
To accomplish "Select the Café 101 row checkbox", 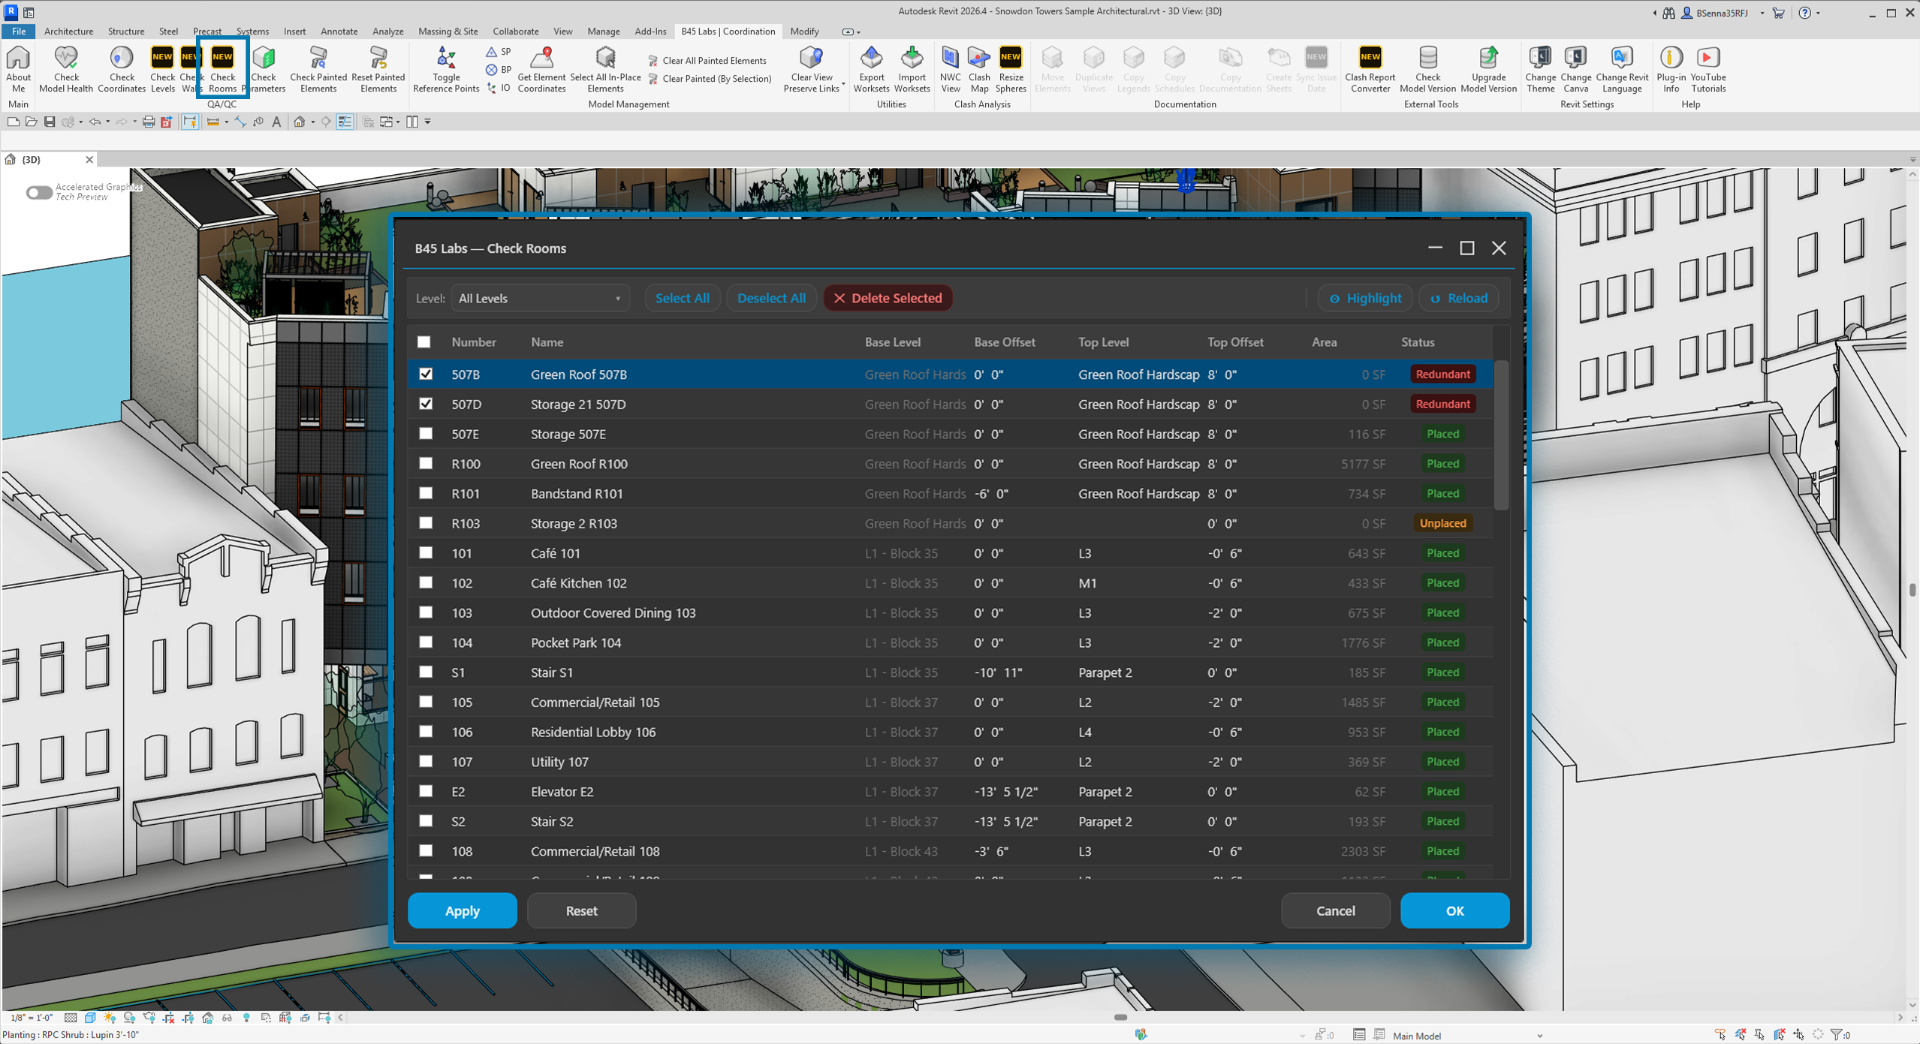I will (426, 553).
